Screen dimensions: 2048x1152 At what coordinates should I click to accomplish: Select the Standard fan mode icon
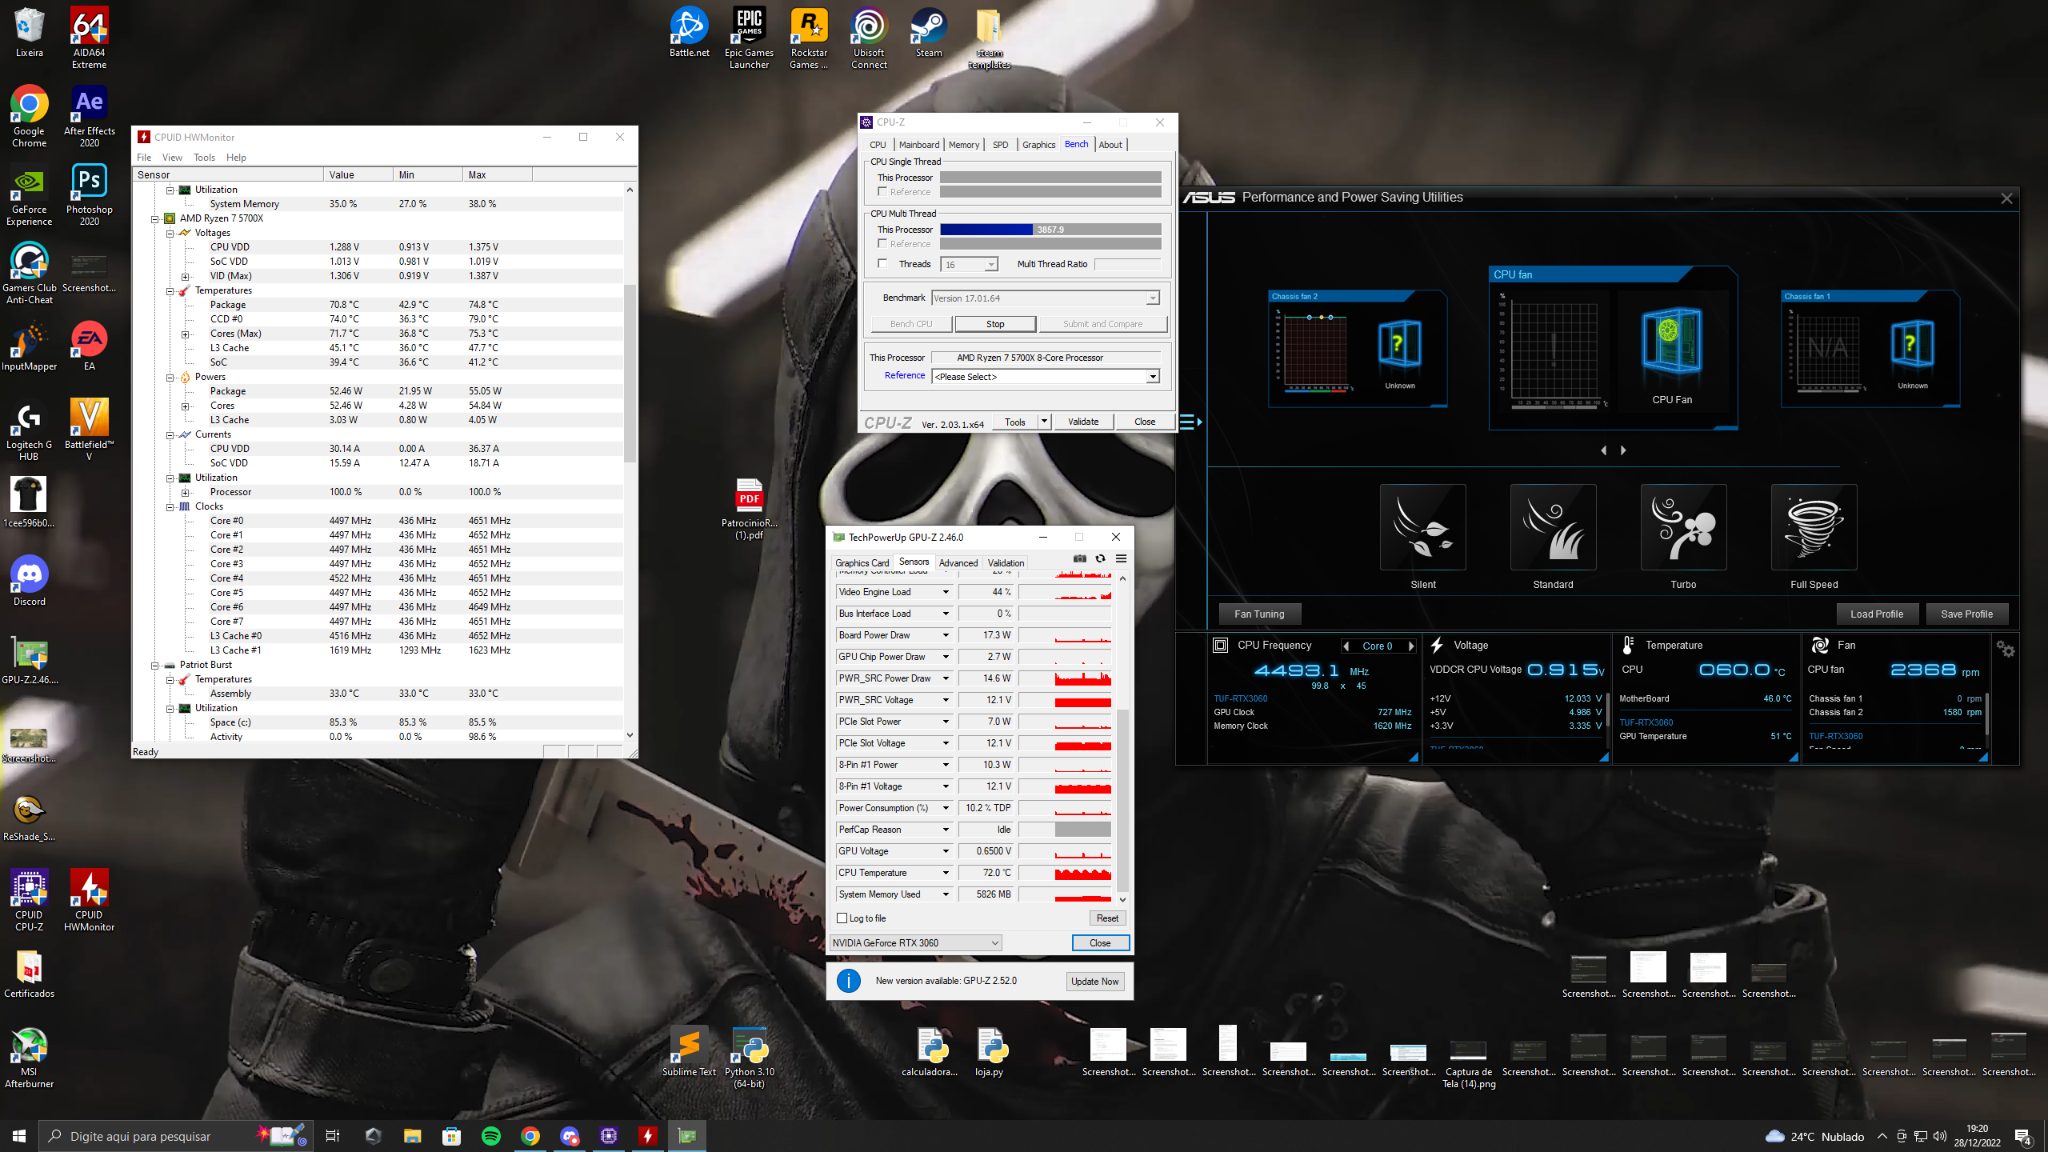click(1553, 527)
